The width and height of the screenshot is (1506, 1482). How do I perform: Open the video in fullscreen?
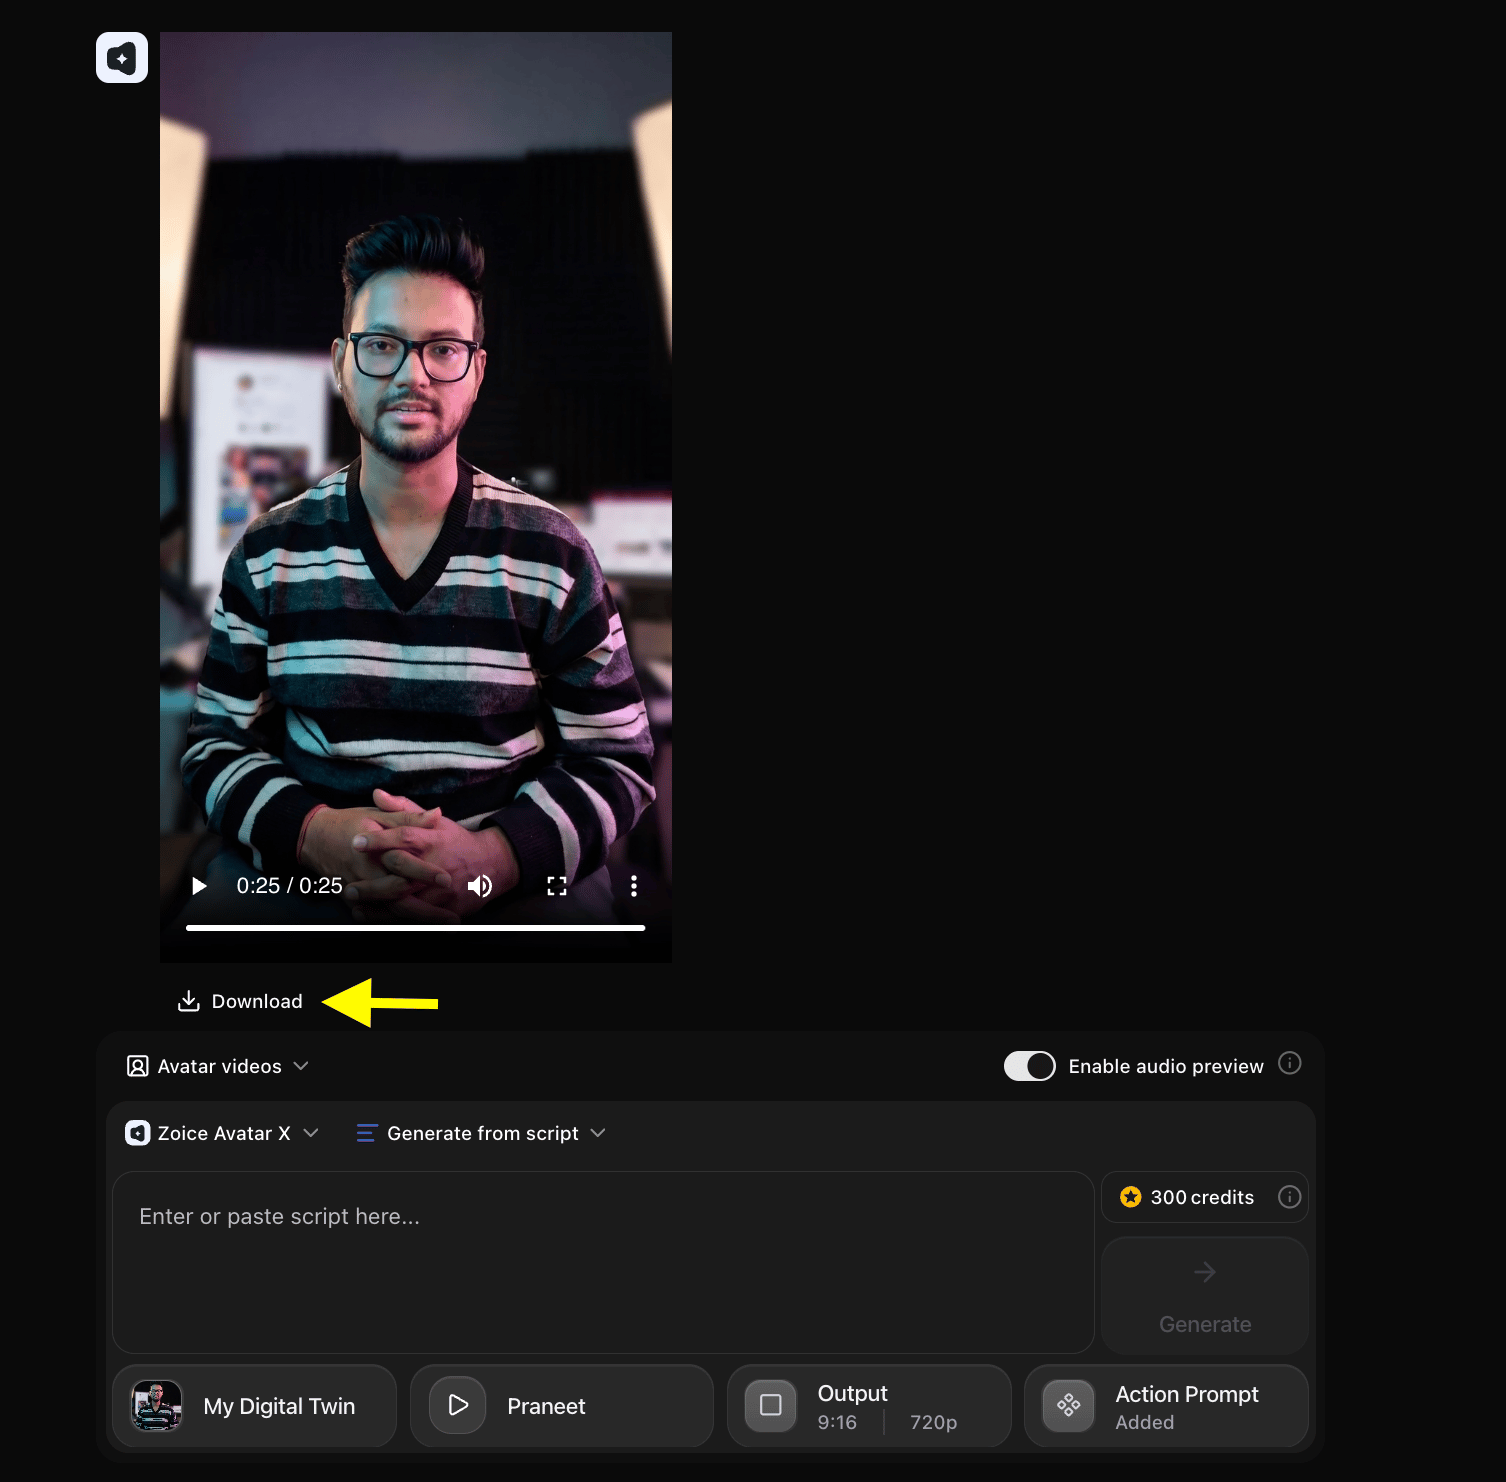pyautogui.click(x=557, y=886)
